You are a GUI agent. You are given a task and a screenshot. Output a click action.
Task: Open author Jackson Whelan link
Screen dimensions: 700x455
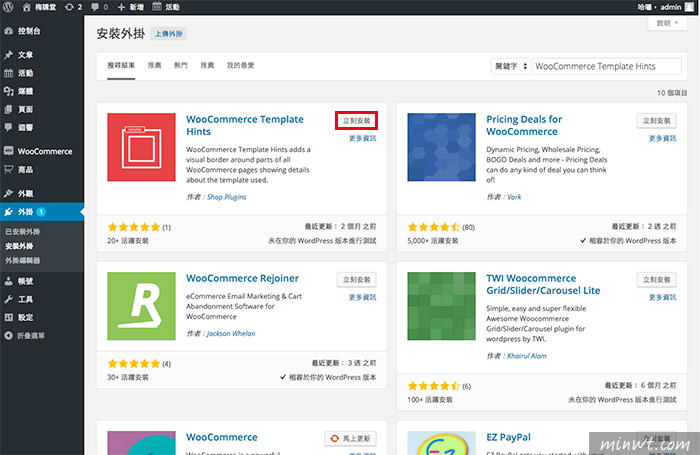pos(231,334)
